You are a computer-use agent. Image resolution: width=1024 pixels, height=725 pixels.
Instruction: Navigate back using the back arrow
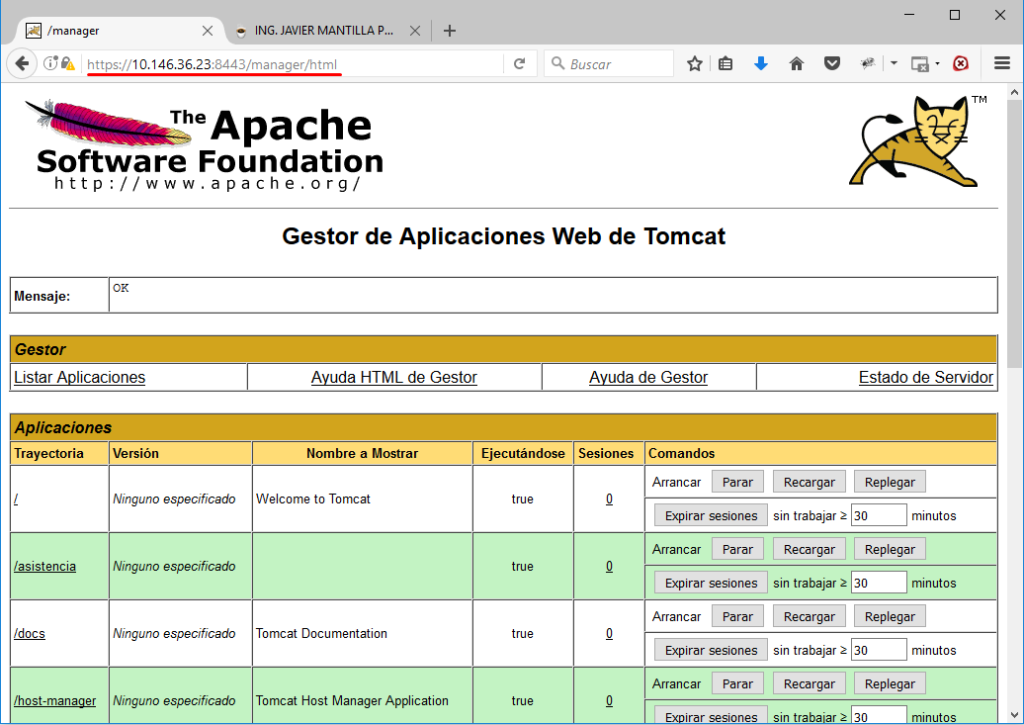click(x=21, y=63)
